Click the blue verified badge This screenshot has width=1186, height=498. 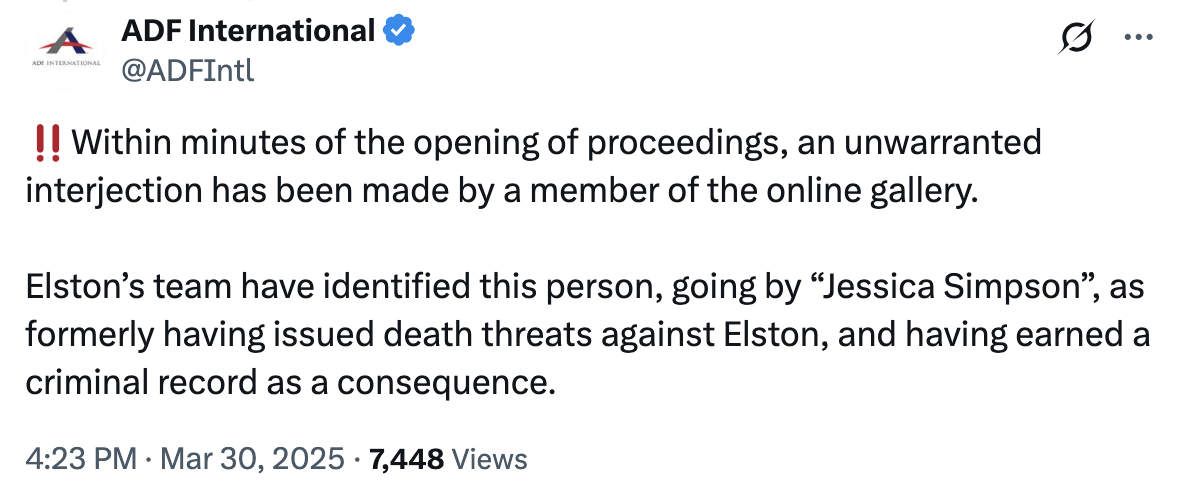(x=399, y=31)
